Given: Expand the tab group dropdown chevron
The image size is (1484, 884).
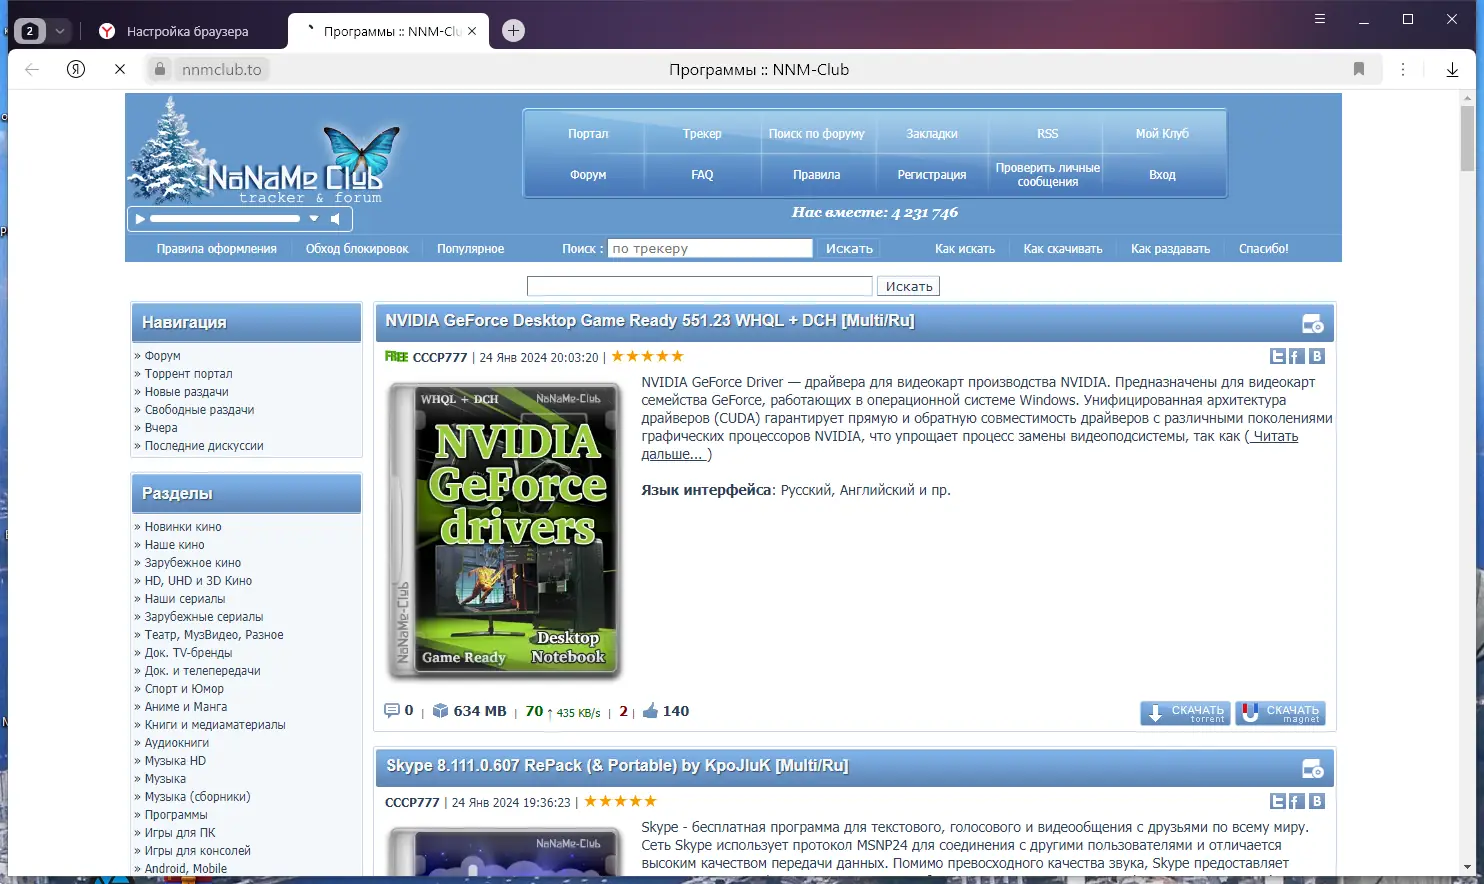Looking at the screenshot, I should pos(60,31).
